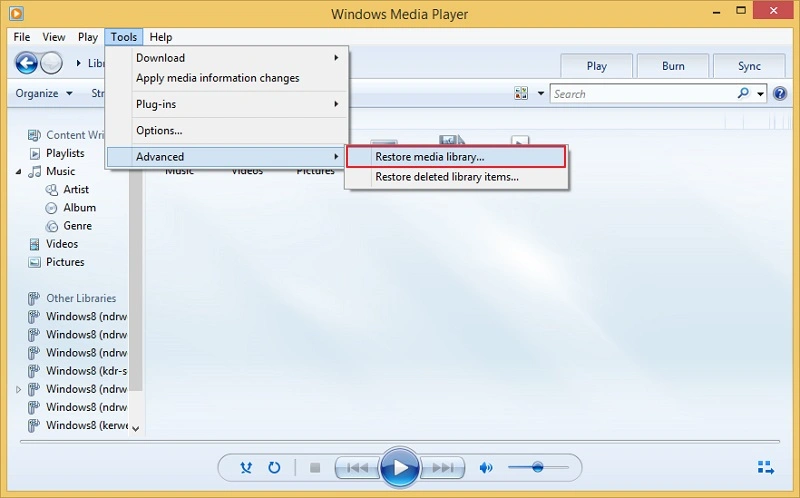Open the Organize dropdown
Image resolution: width=800 pixels, height=498 pixels.
pyautogui.click(x=44, y=93)
